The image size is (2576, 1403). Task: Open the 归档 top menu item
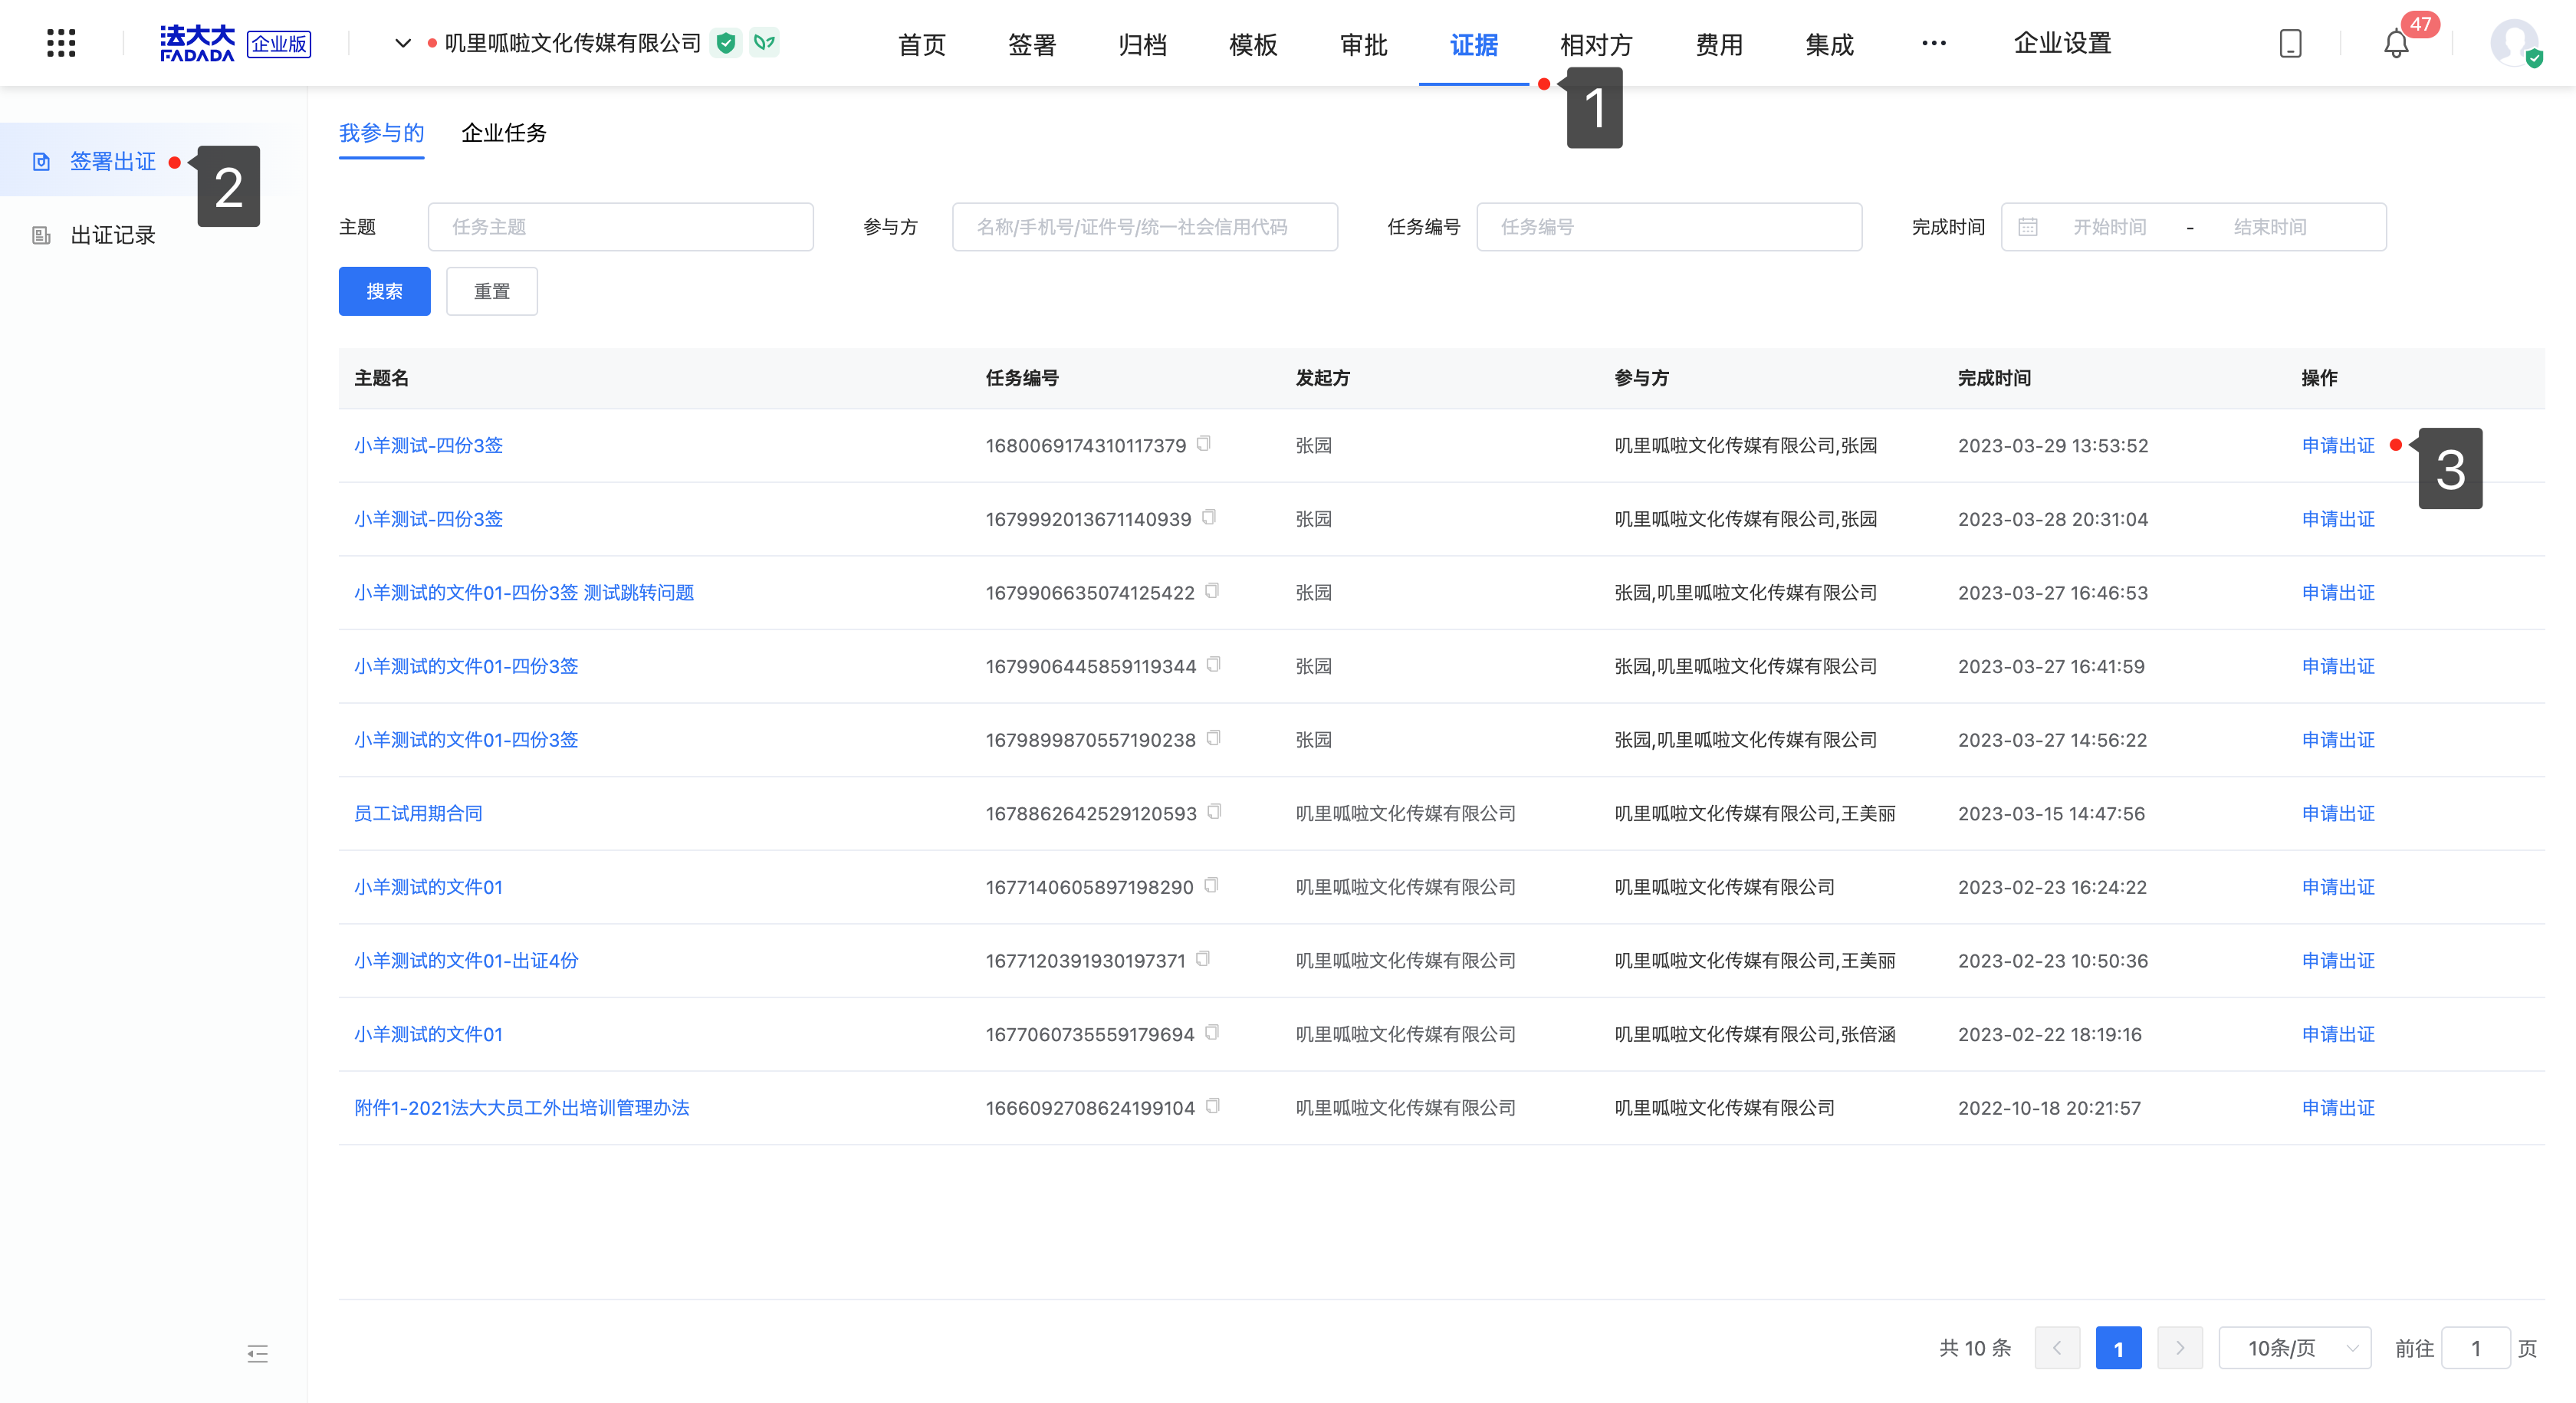tap(1142, 45)
